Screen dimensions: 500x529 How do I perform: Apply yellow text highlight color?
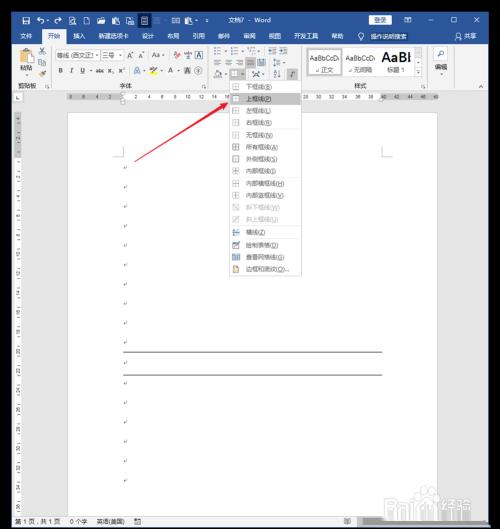[x=154, y=71]
